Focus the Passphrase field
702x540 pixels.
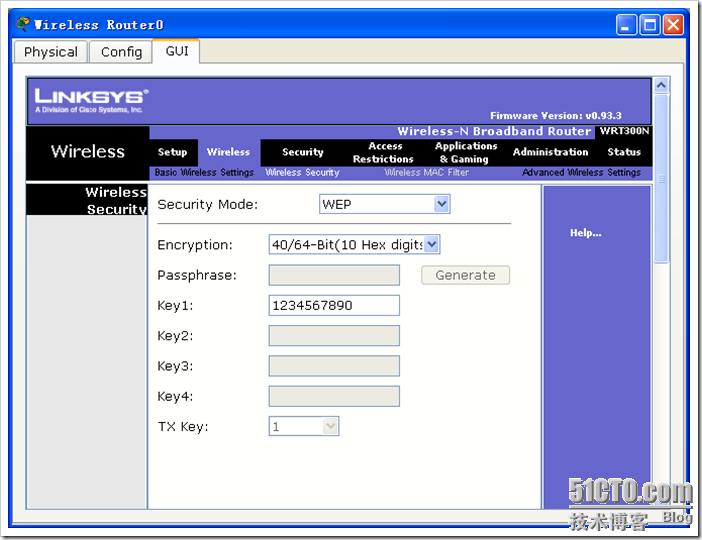tap(334, 275)
